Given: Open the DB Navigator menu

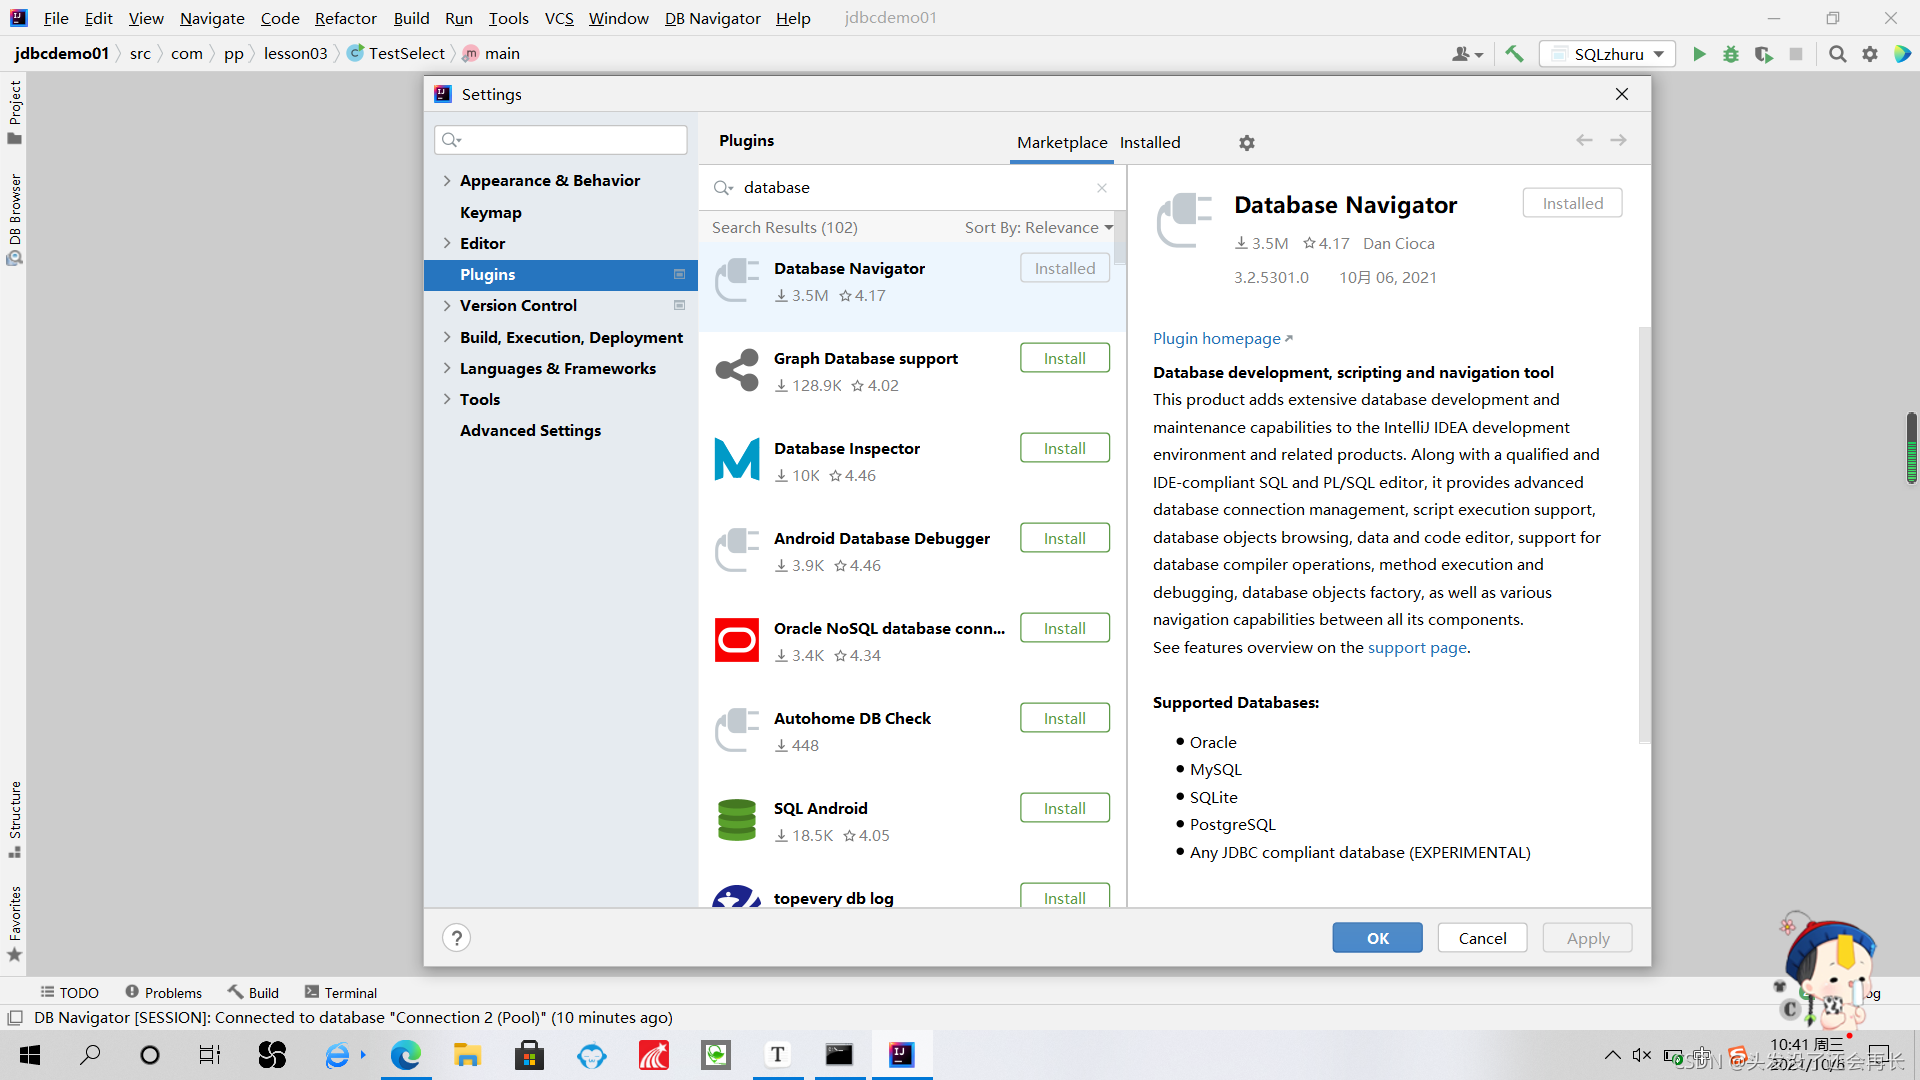Looking at the screenshot, I should 712,18.
